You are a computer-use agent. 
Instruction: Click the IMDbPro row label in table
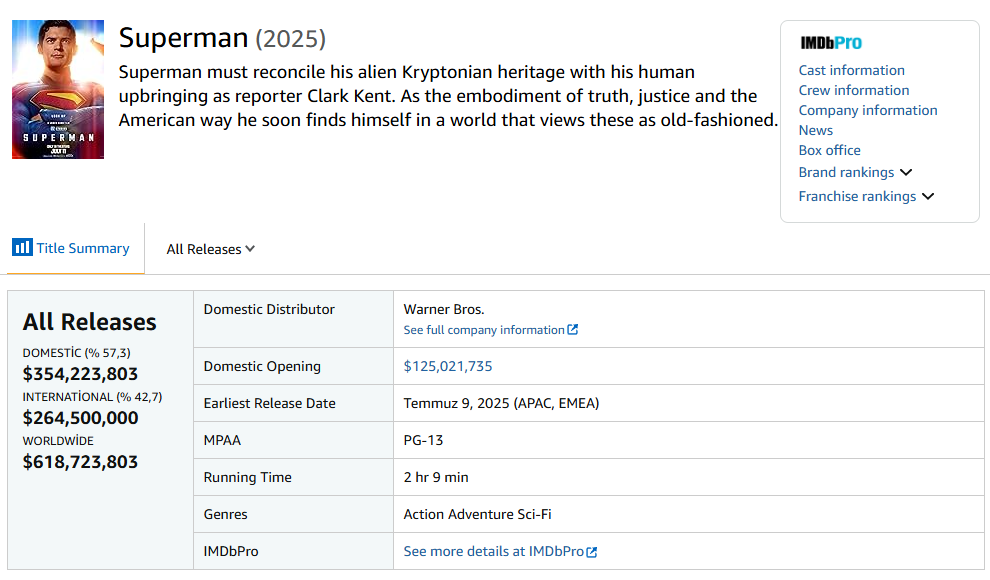pyautogui.click(x=231, y=551)
